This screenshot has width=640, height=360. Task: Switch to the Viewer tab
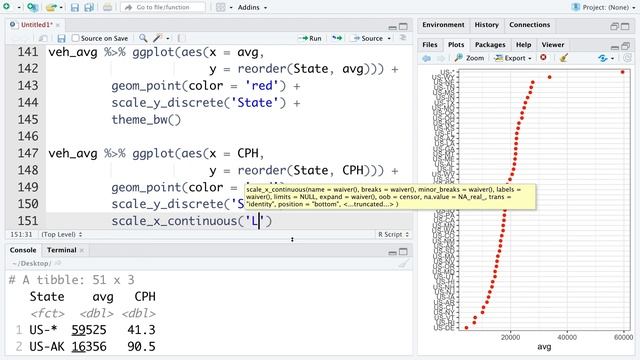[x=553, y=45]
